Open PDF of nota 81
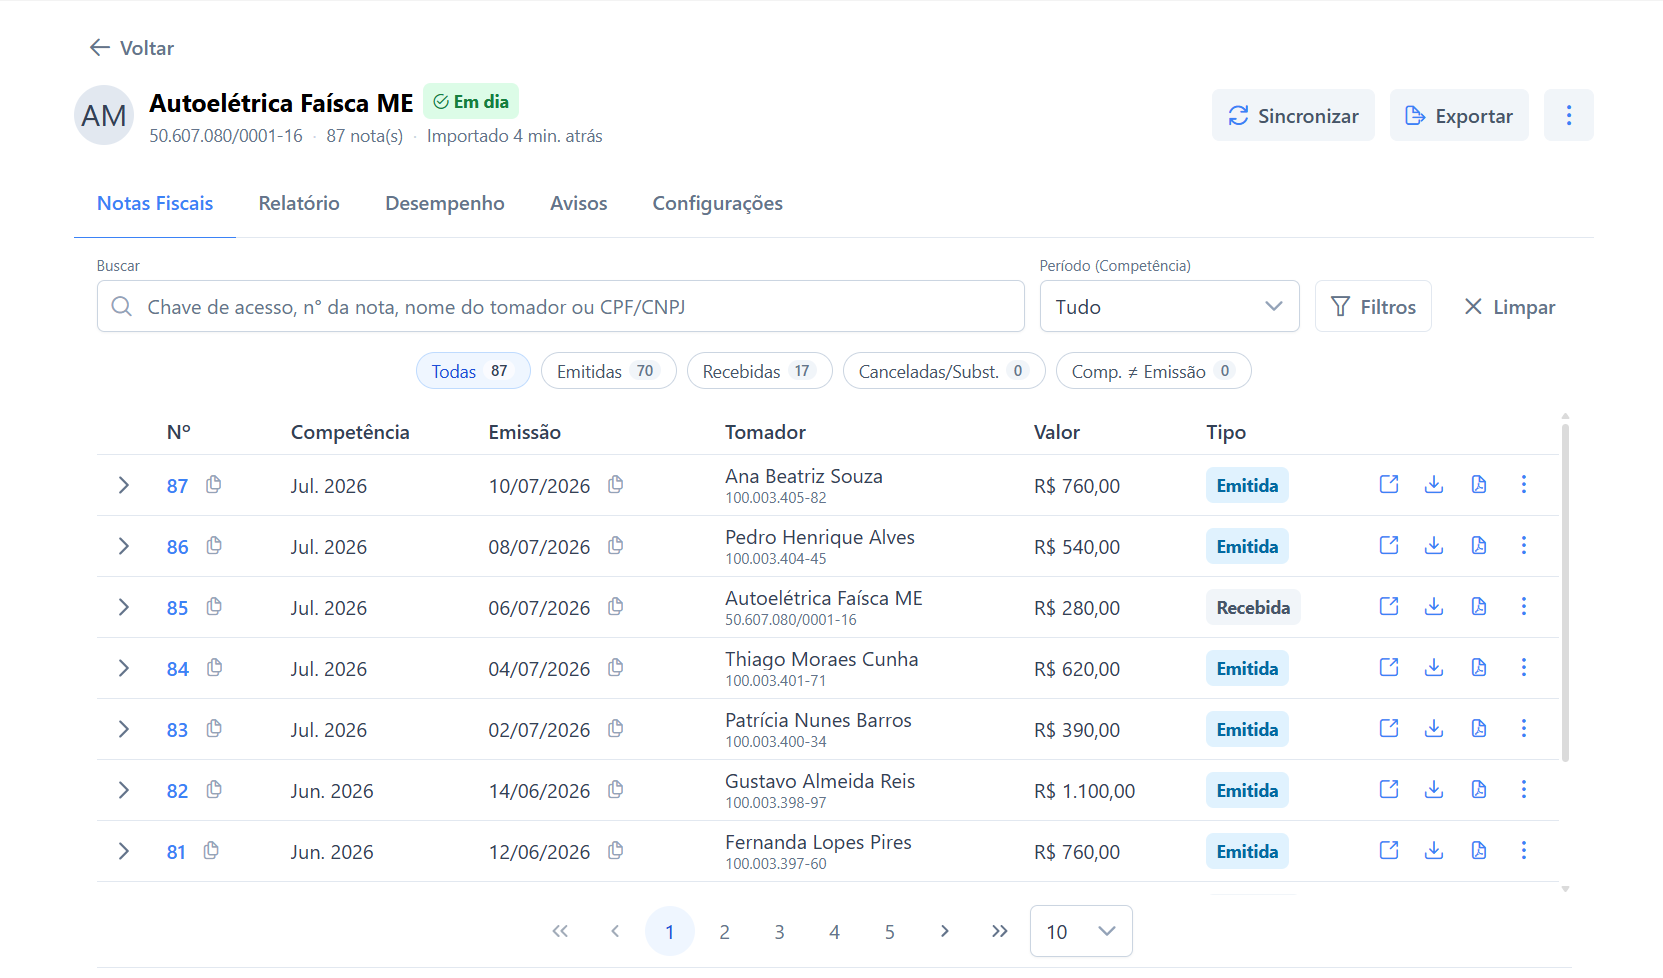The width and height of the screenshot is (1663, 978). pyautogui.click(x=1479, y=851)
